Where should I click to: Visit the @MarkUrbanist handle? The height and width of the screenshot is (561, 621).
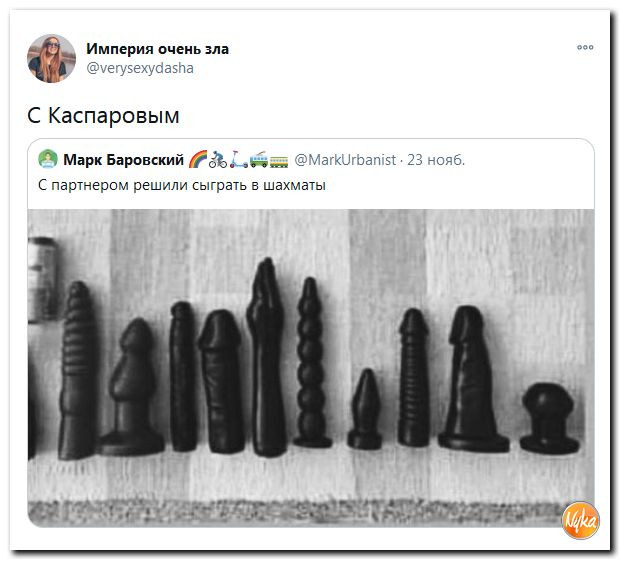pyautogui.click(x=345, y=160)
